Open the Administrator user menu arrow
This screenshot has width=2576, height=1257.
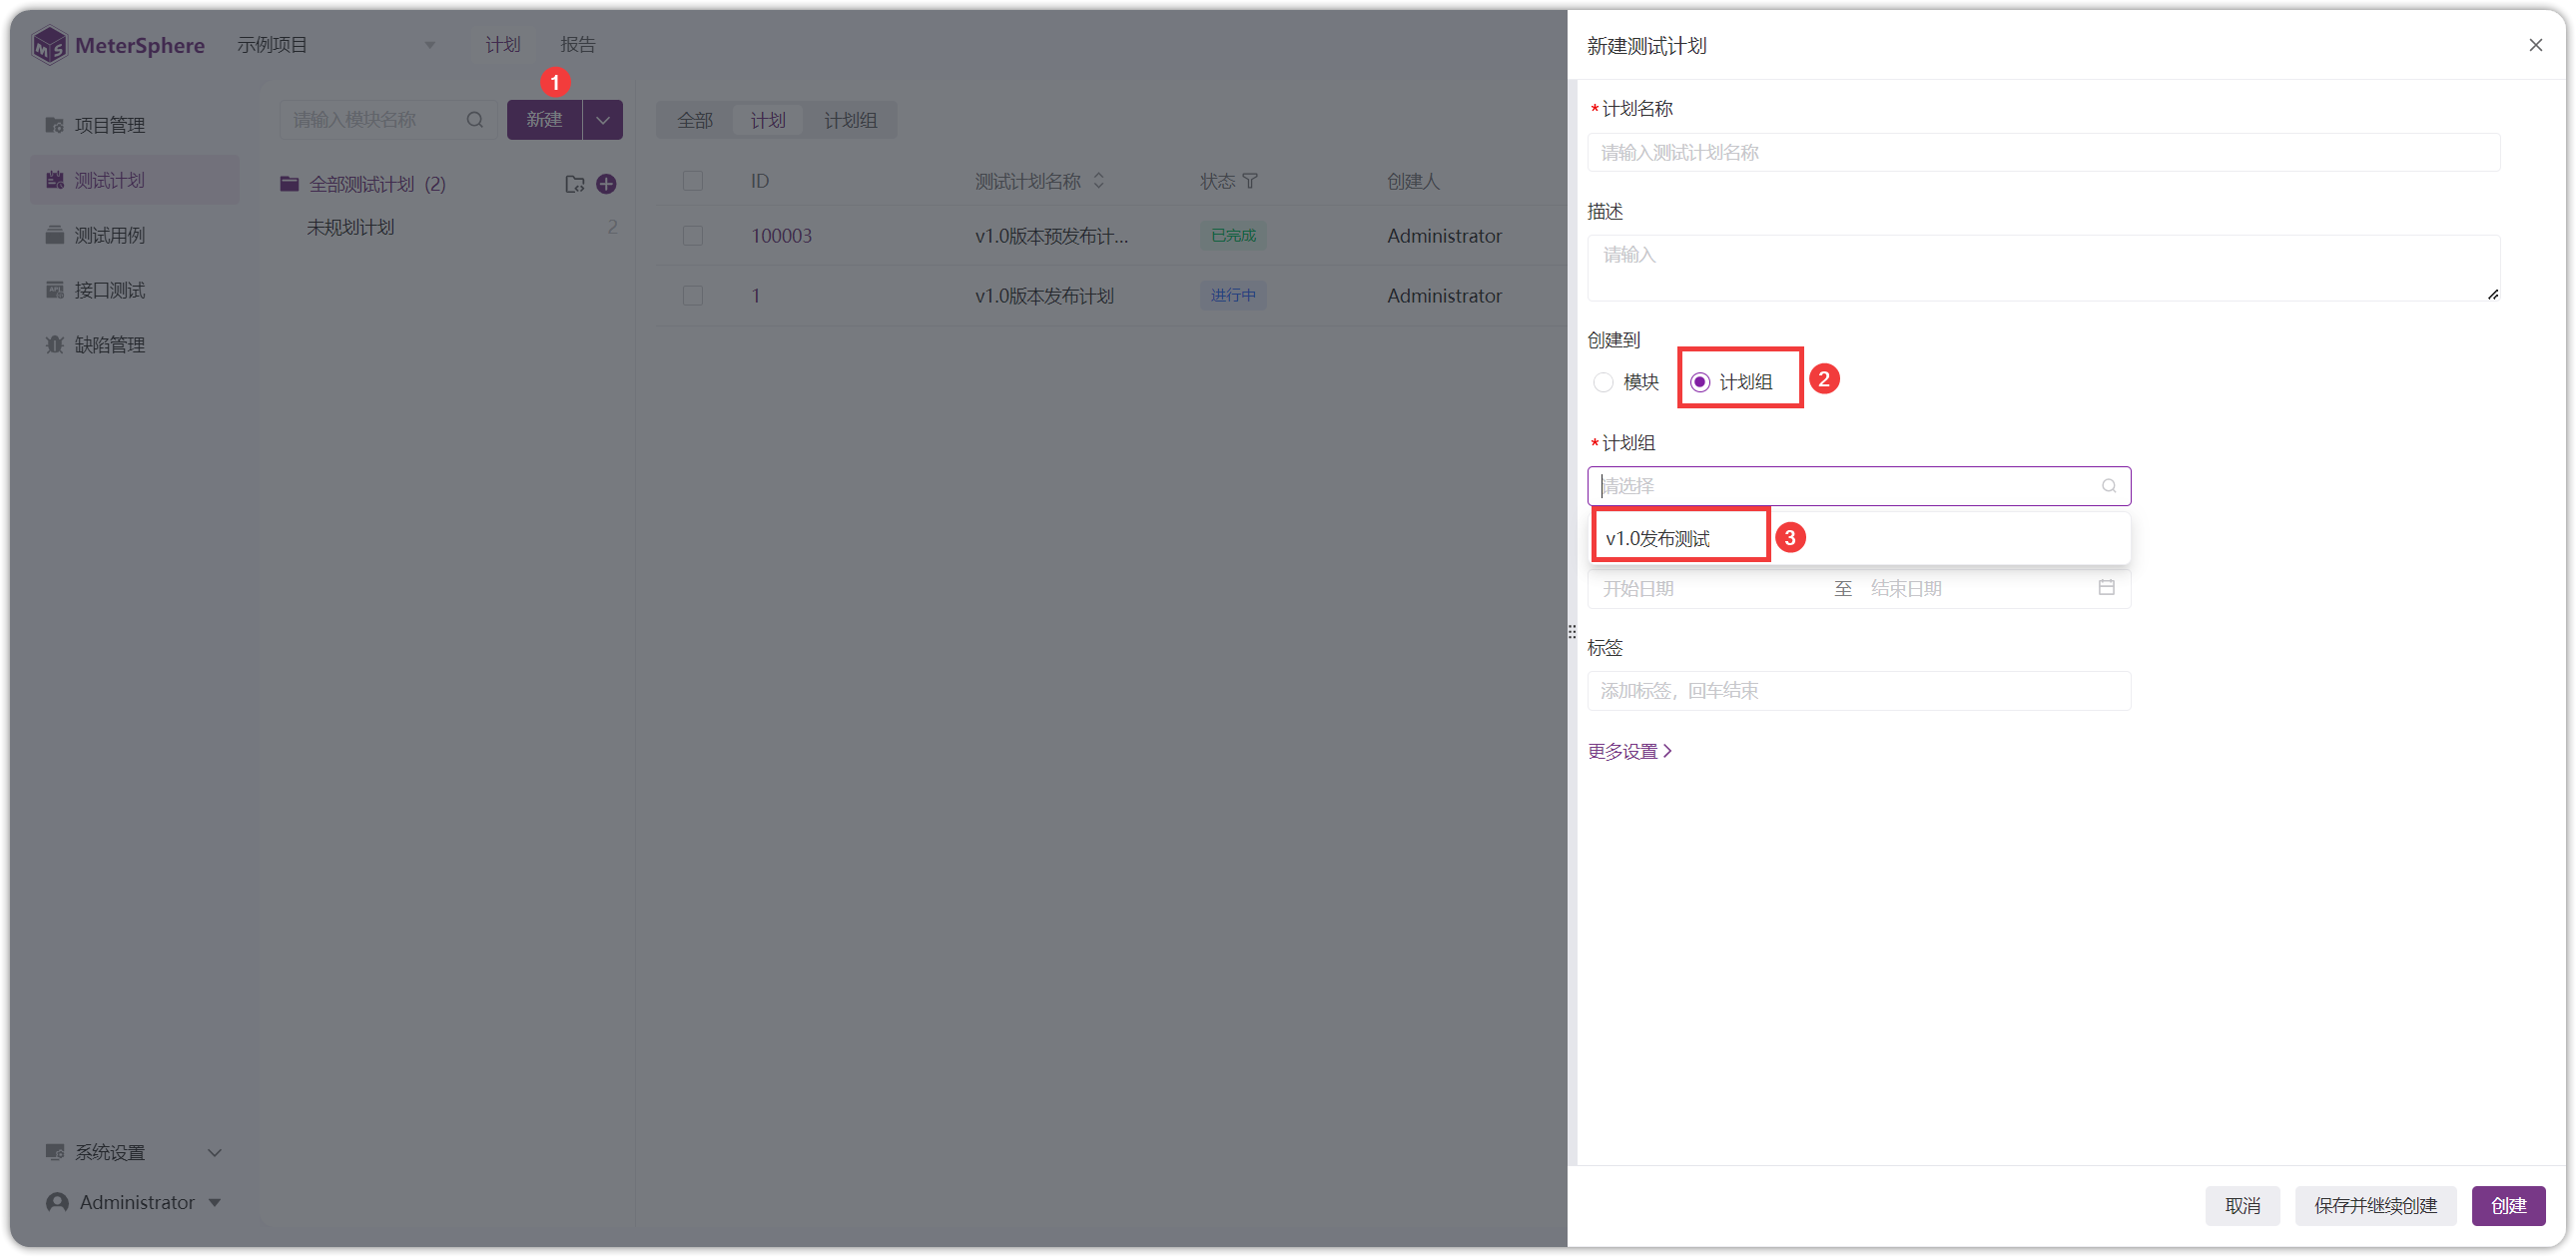click(214, 1202)
